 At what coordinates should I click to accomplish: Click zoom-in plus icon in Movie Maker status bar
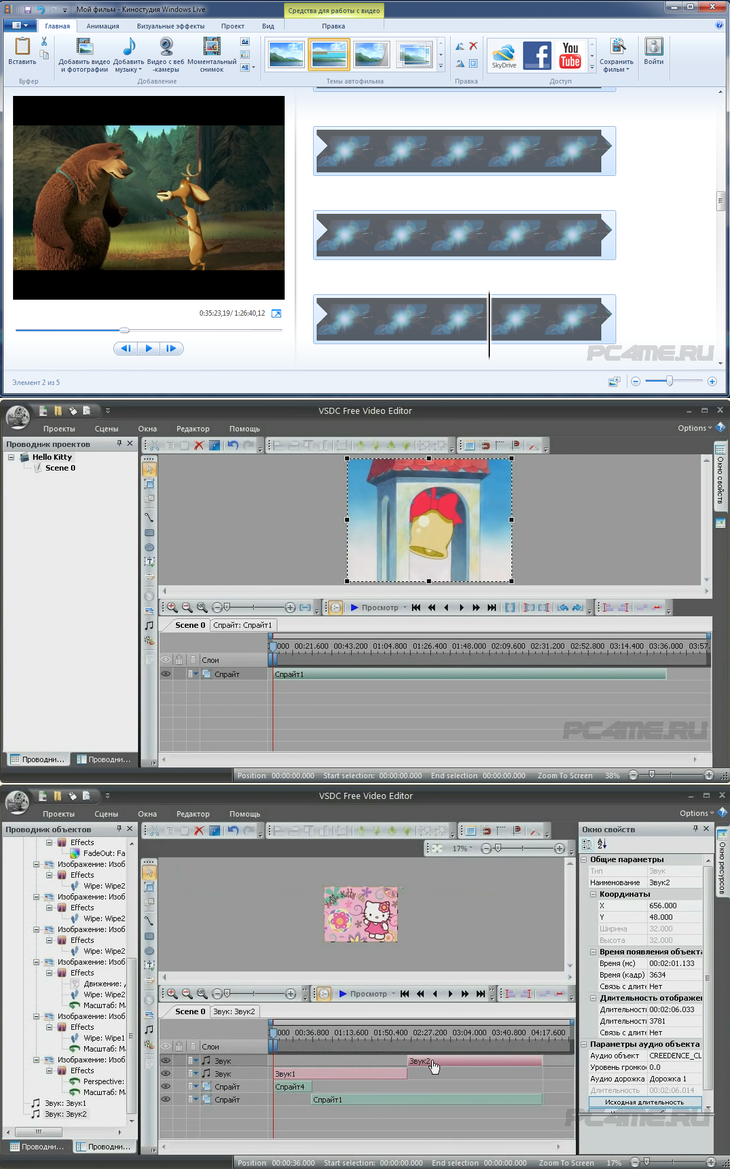point(712,381)
